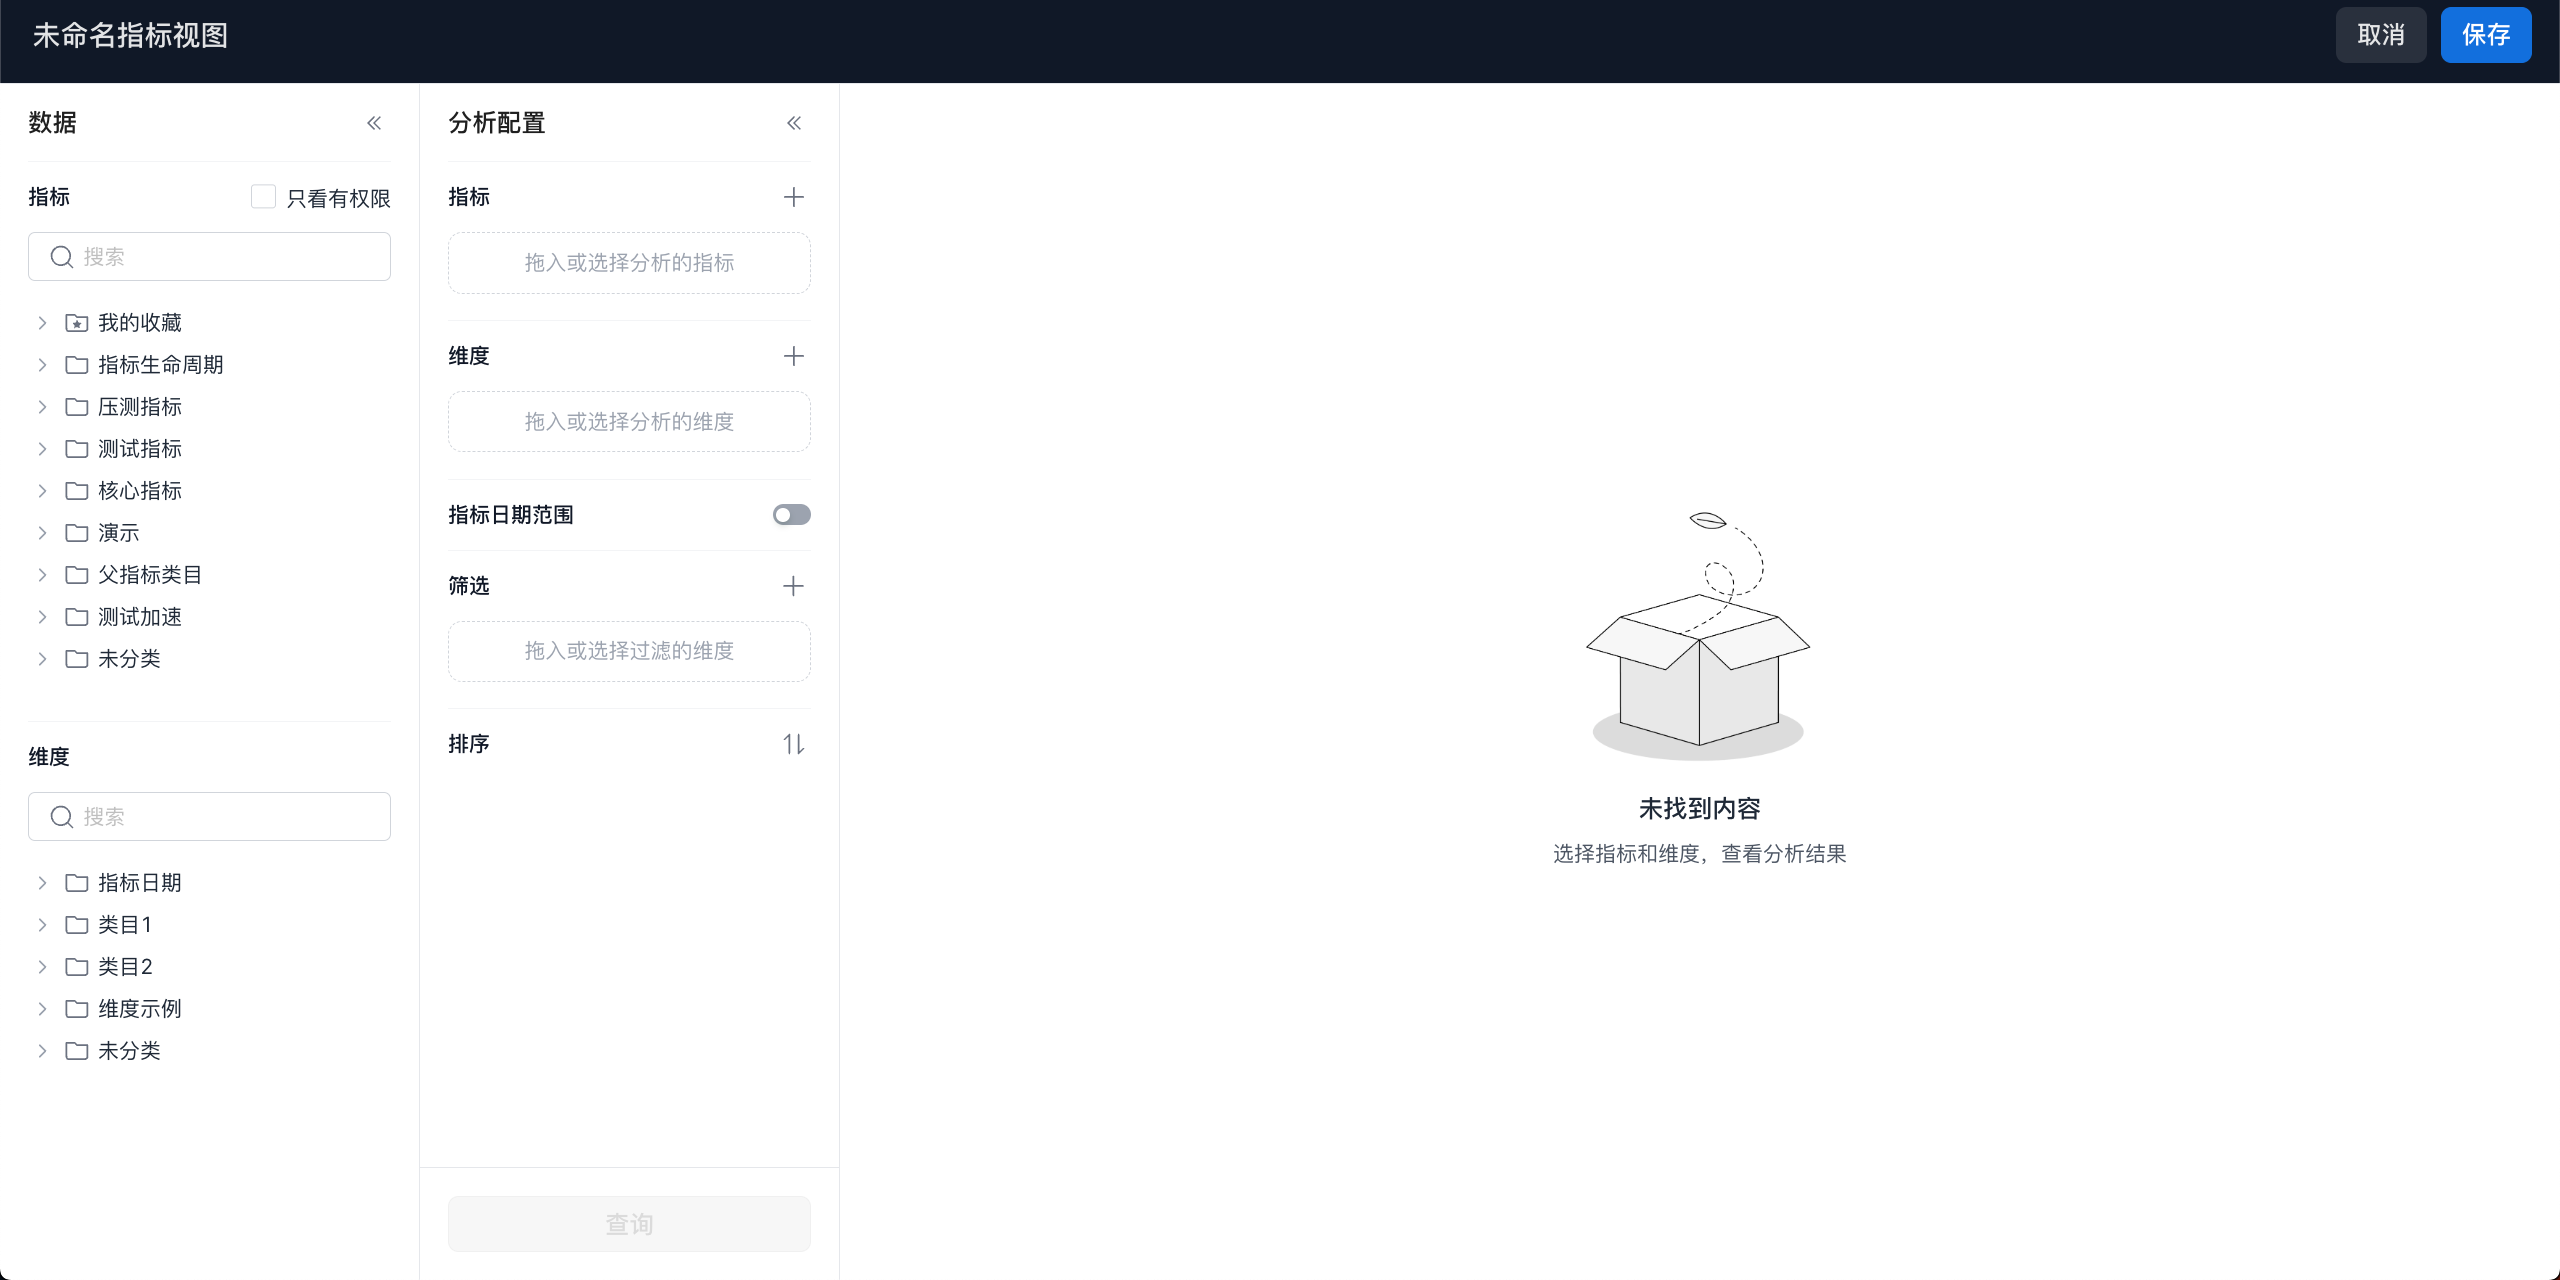
Task: Select the 压测指标 tree item
Action: [140, 407]
